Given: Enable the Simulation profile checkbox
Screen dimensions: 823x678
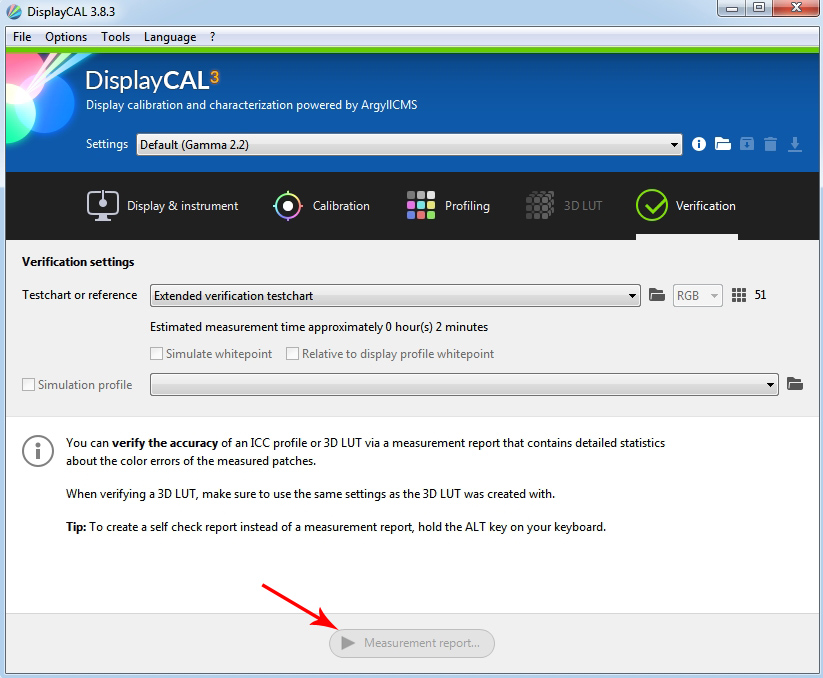Looking at the screenshot, I should pos(28,385).
